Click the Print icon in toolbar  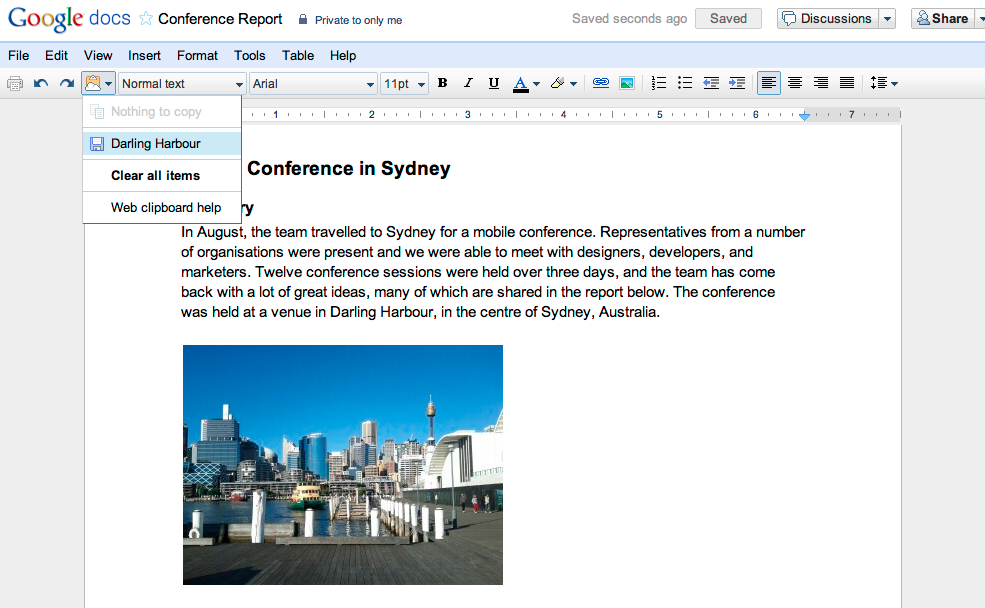click(15, 84)
